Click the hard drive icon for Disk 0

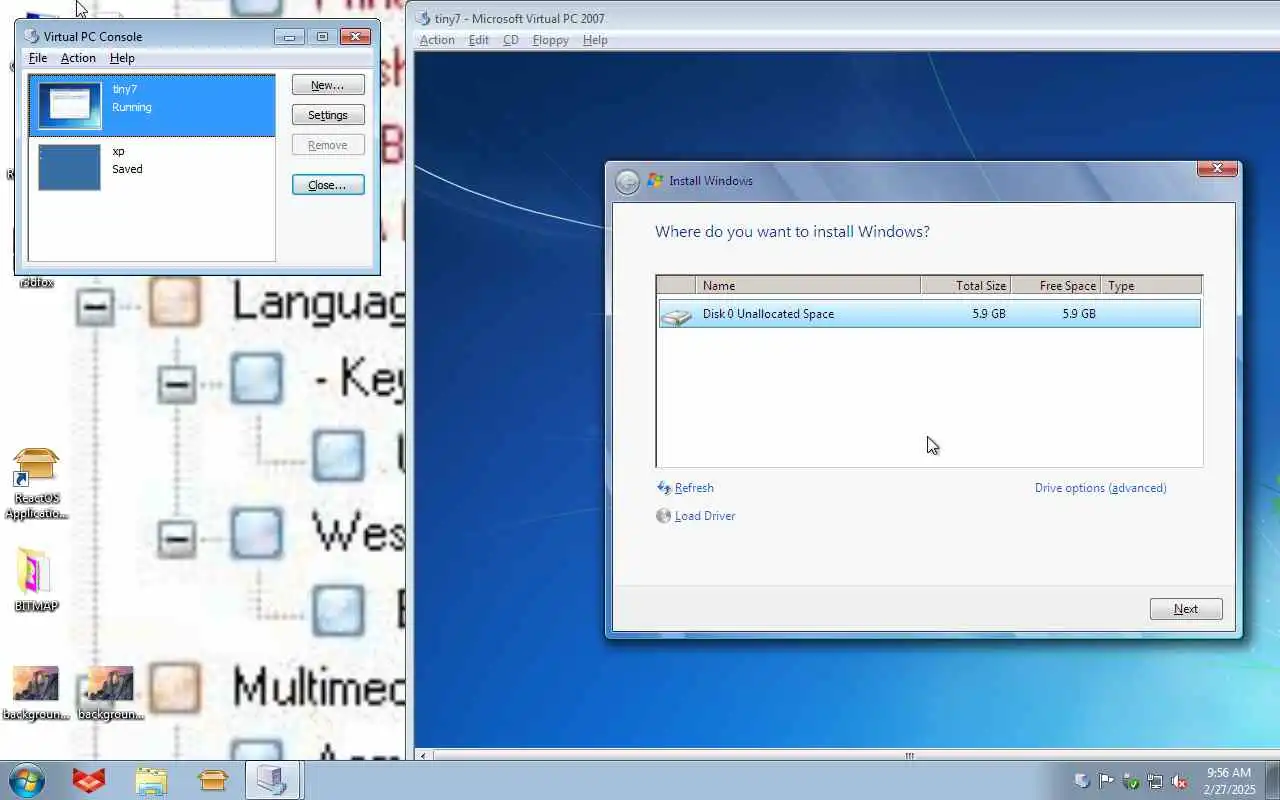pyautogui.click(x=676, y=315)
